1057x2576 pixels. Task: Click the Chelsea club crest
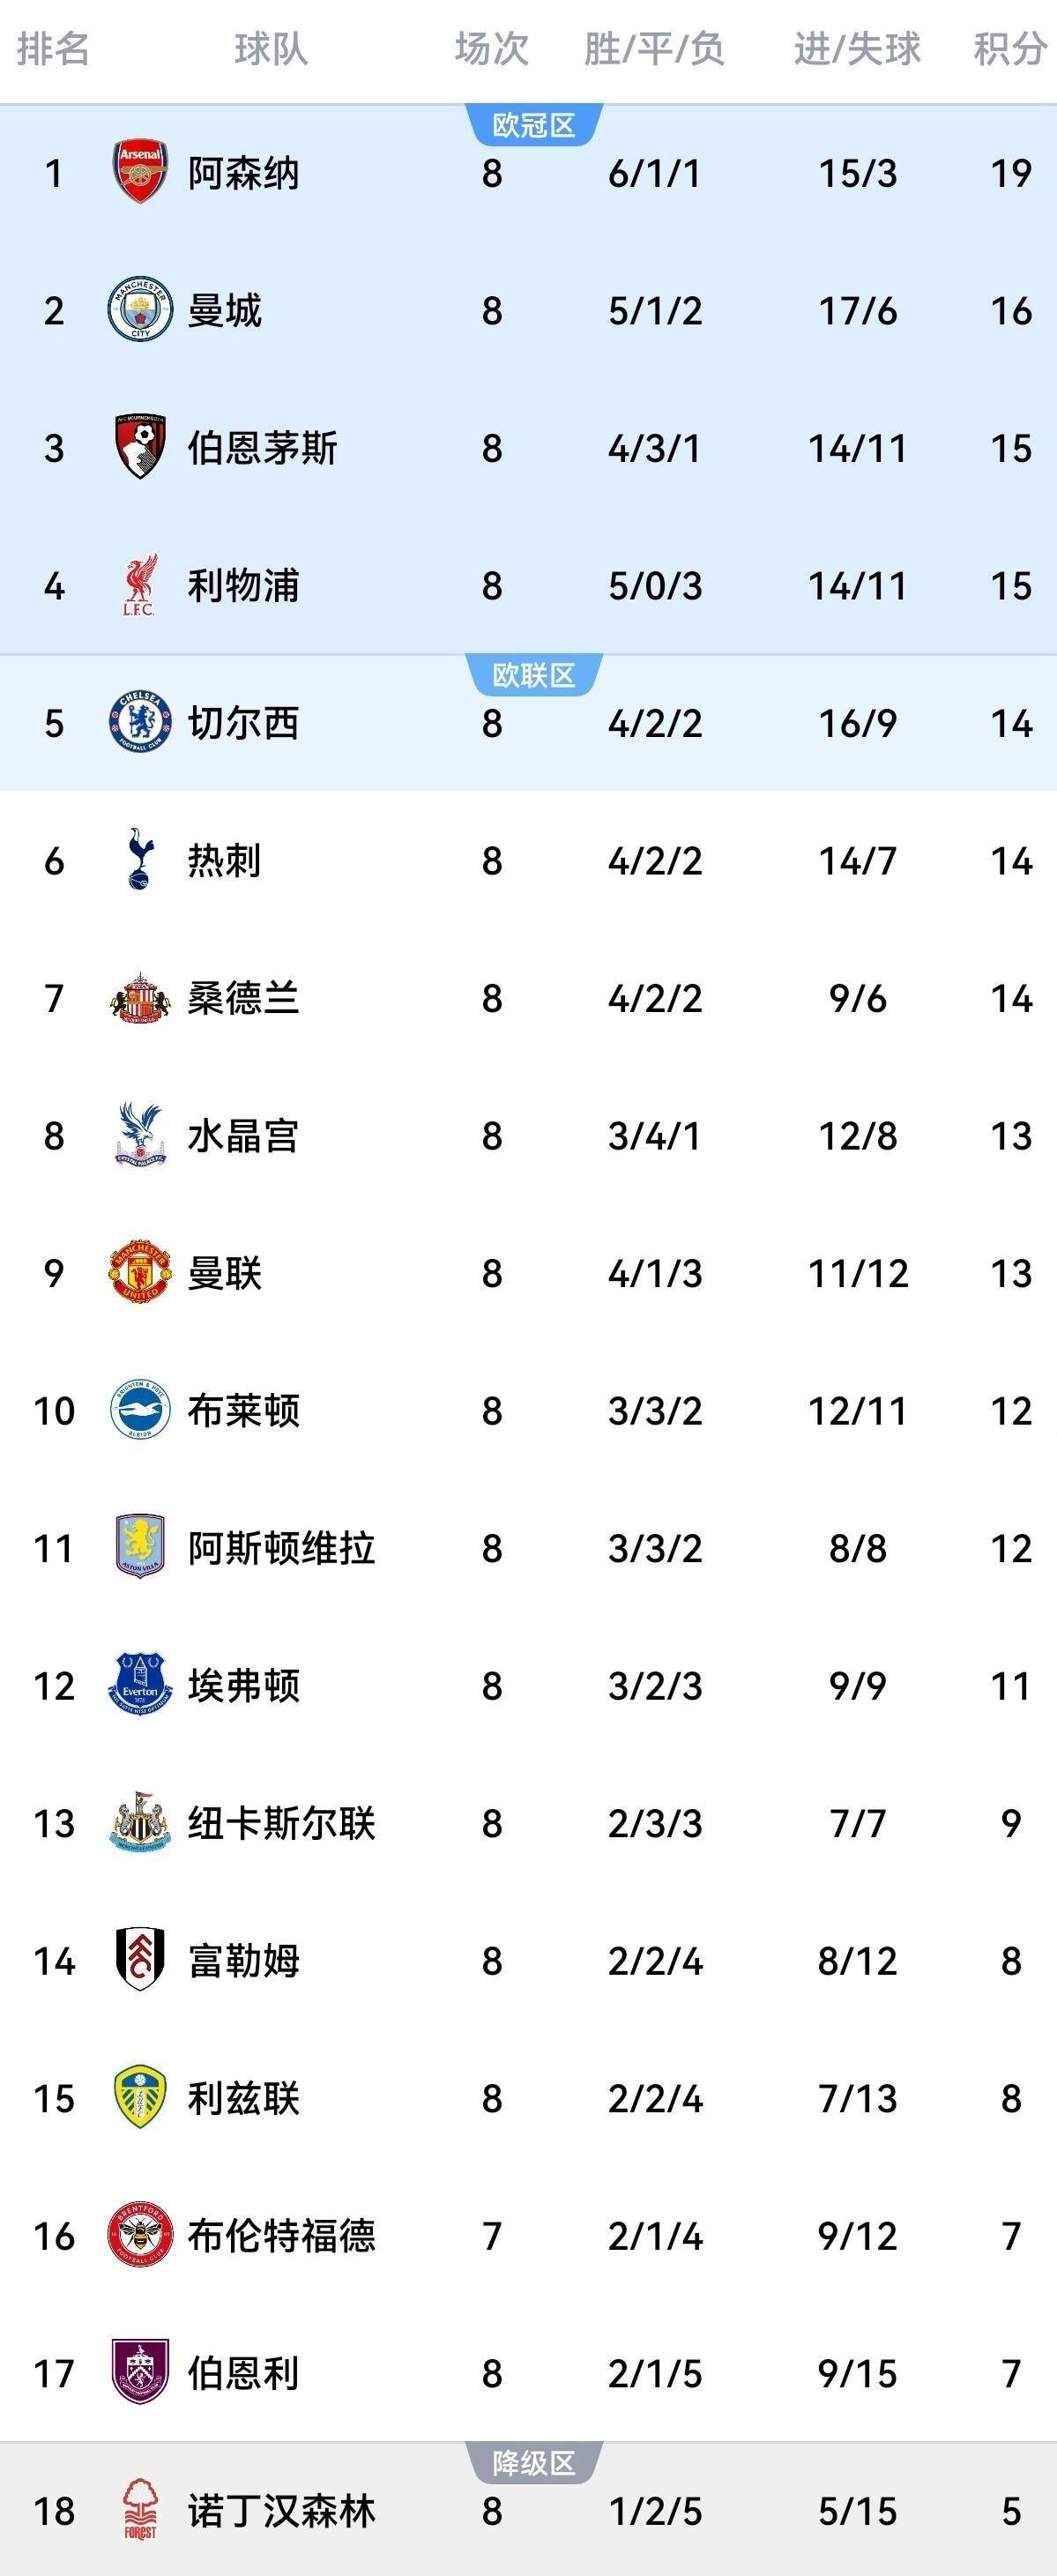point(140,722)
